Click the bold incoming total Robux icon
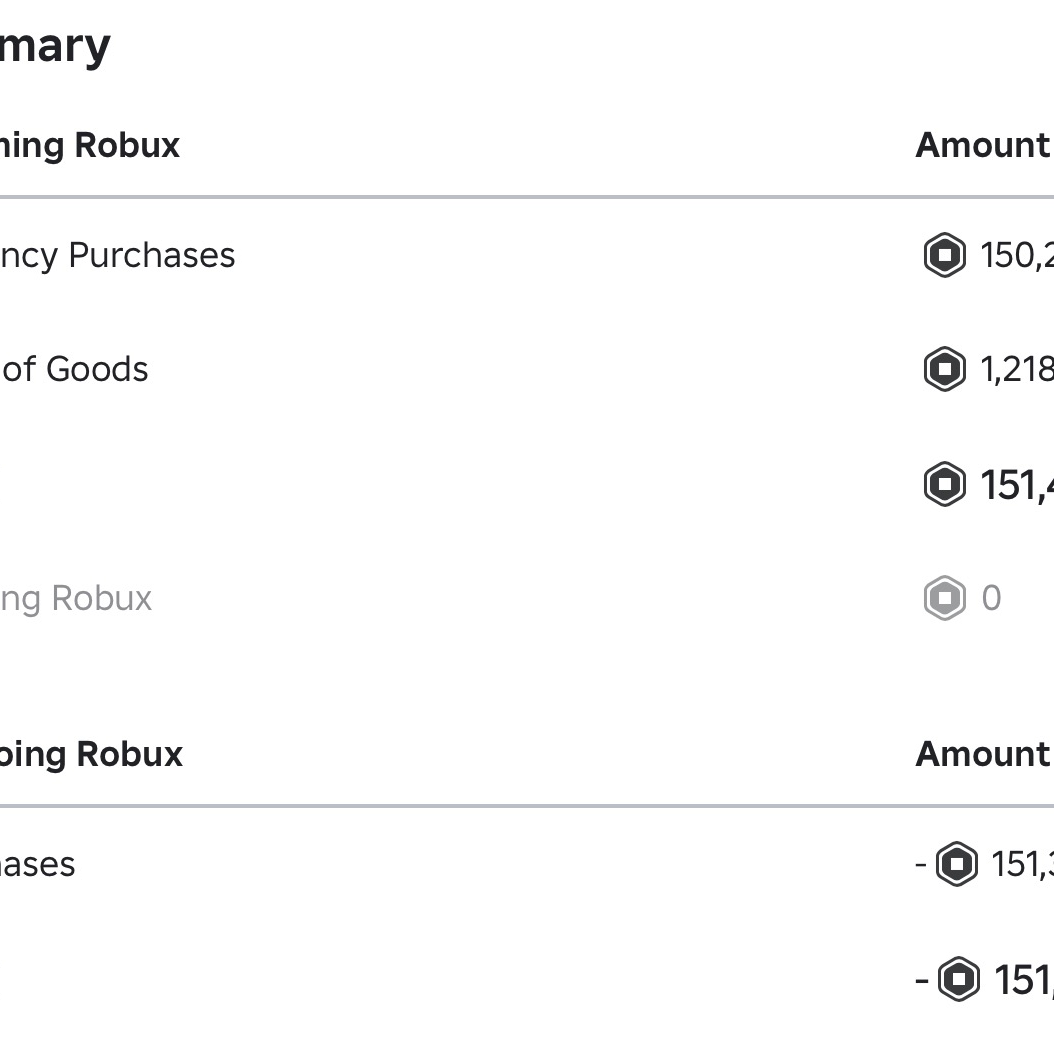The height and width of the screenshot is (1054, 1054). pos(944,484)
